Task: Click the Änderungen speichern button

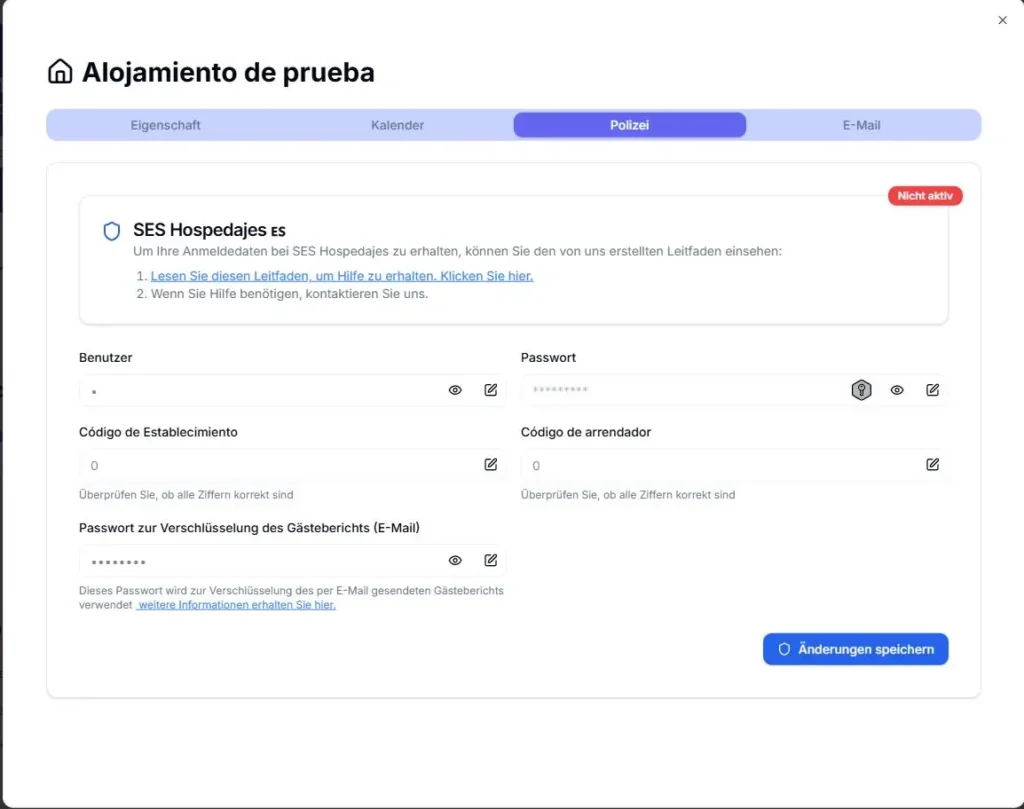Action: tap(855, 648)
